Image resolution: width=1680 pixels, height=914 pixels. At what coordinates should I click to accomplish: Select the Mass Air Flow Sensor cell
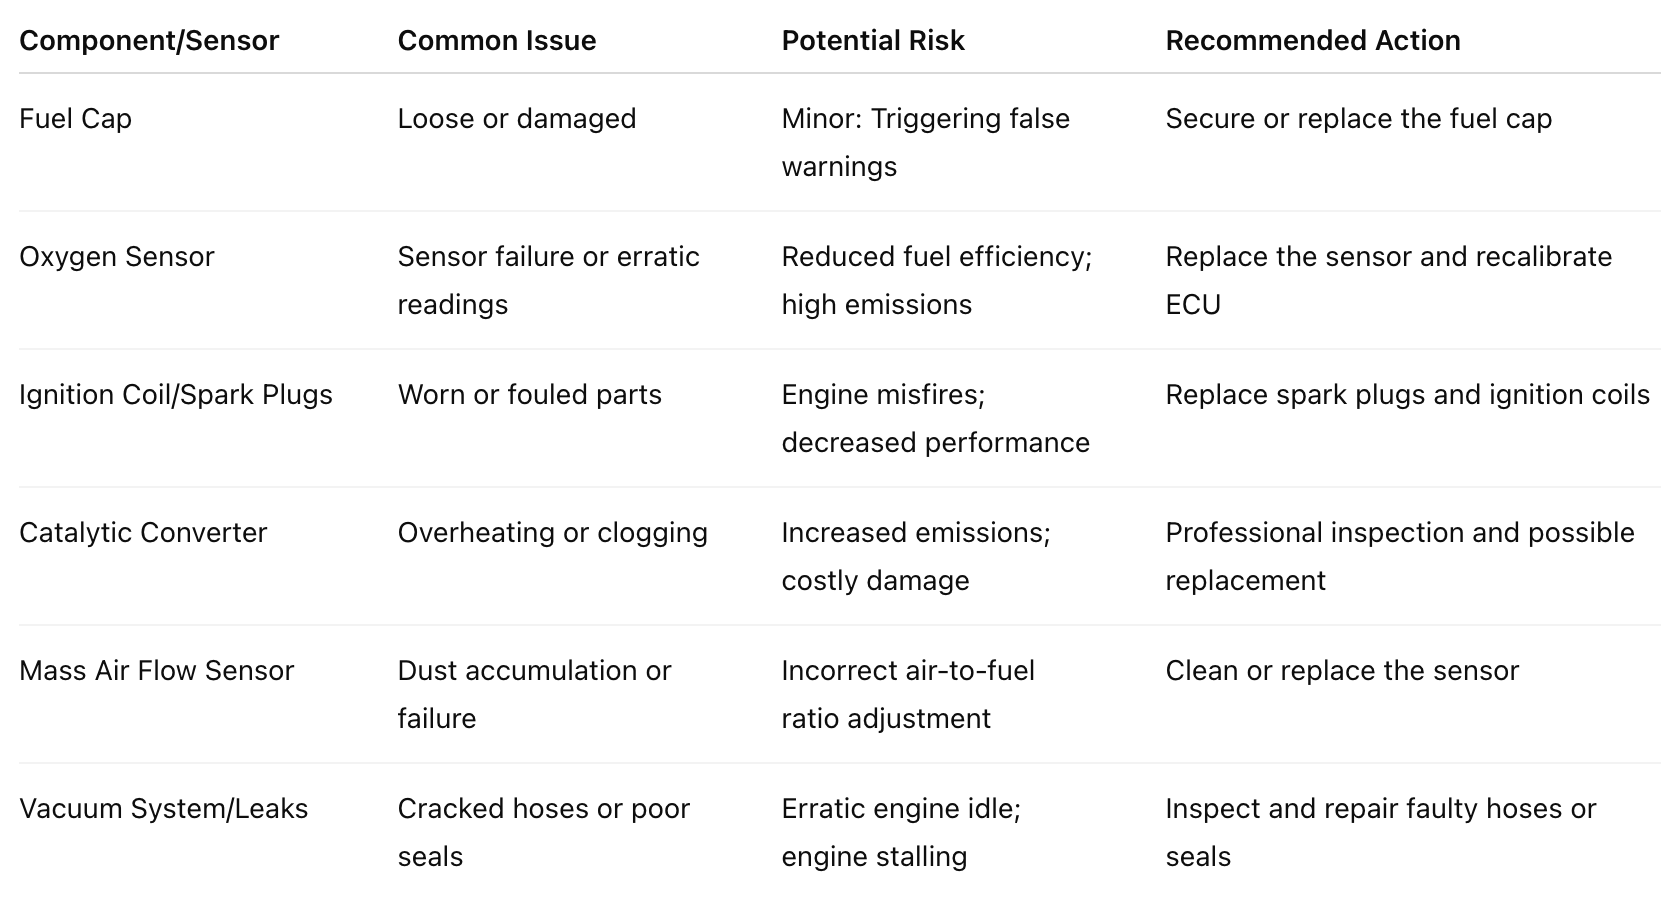coord(157,671)
